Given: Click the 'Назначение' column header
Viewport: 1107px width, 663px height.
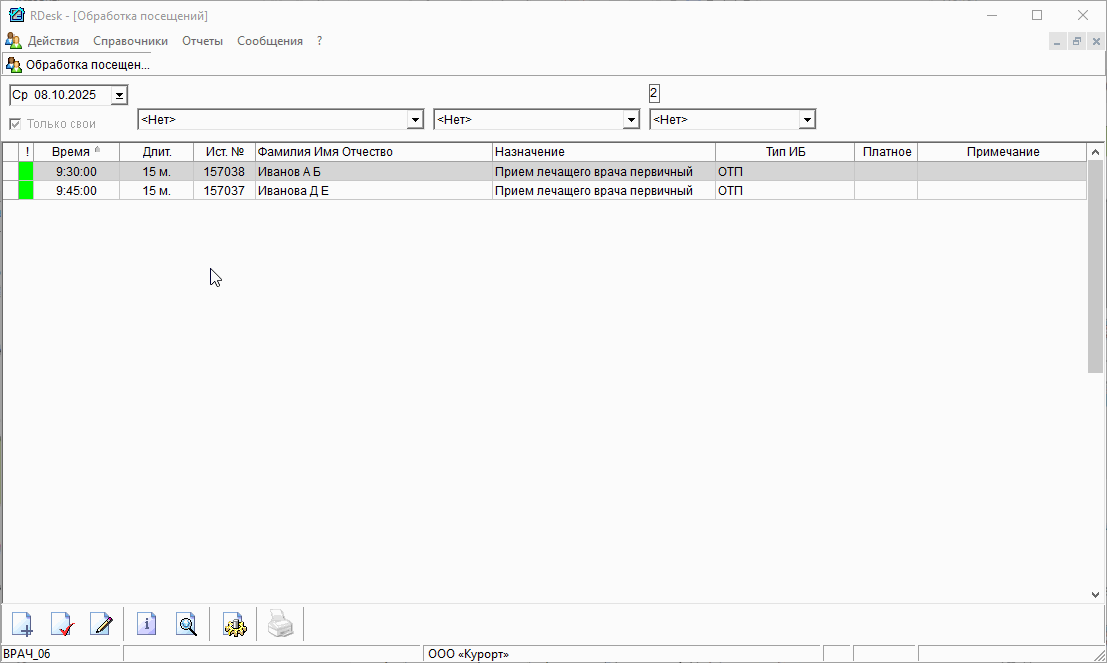Looking at the screenshot, I should (x=603, y=152).
